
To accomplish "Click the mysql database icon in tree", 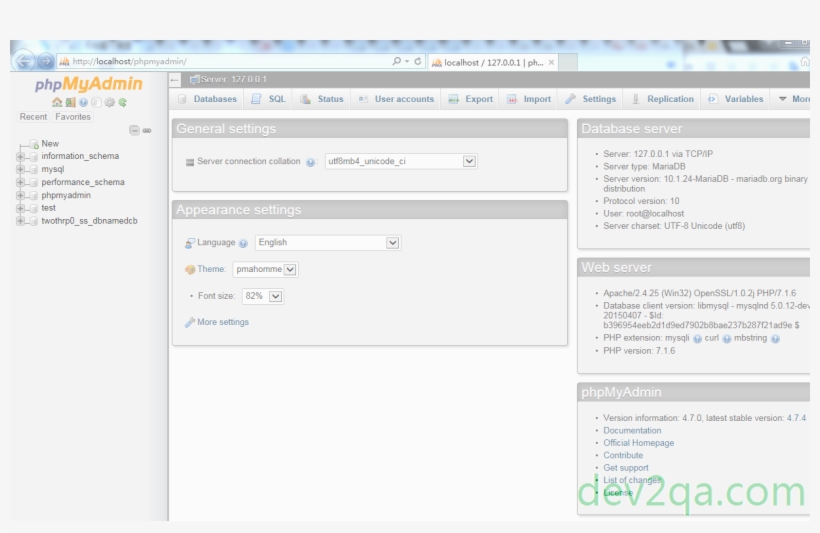I will coord(33,169).
